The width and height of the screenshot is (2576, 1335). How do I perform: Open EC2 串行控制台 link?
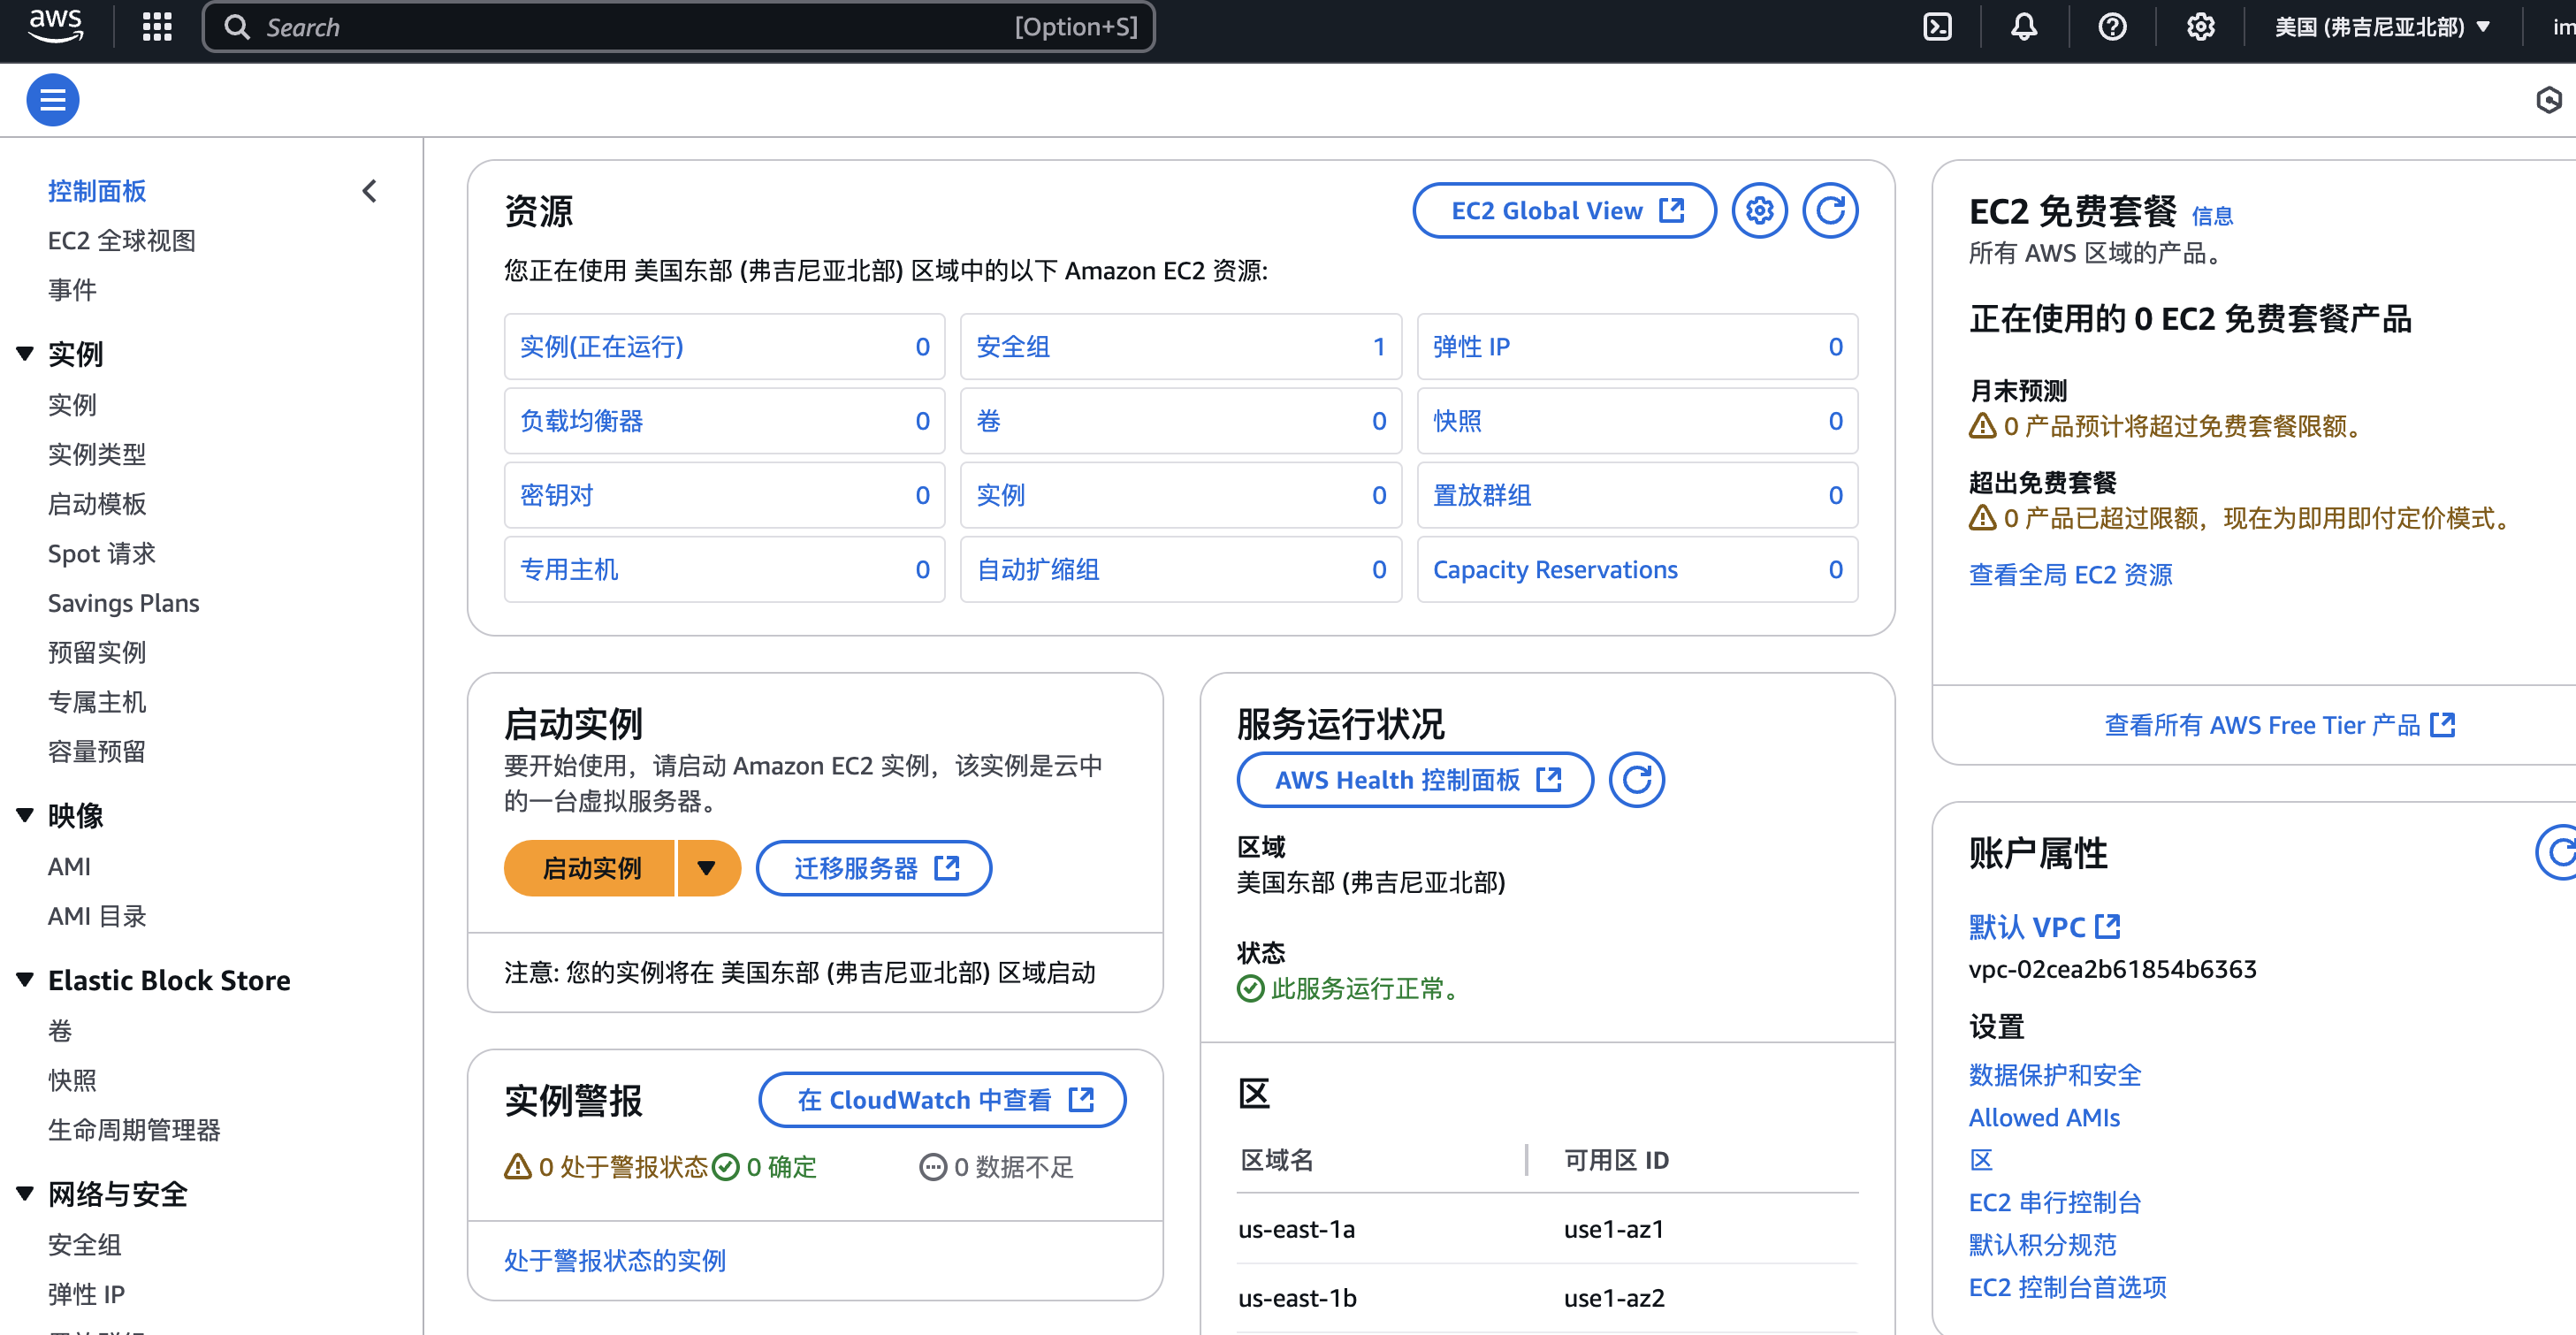[x=2054, y=1203]
